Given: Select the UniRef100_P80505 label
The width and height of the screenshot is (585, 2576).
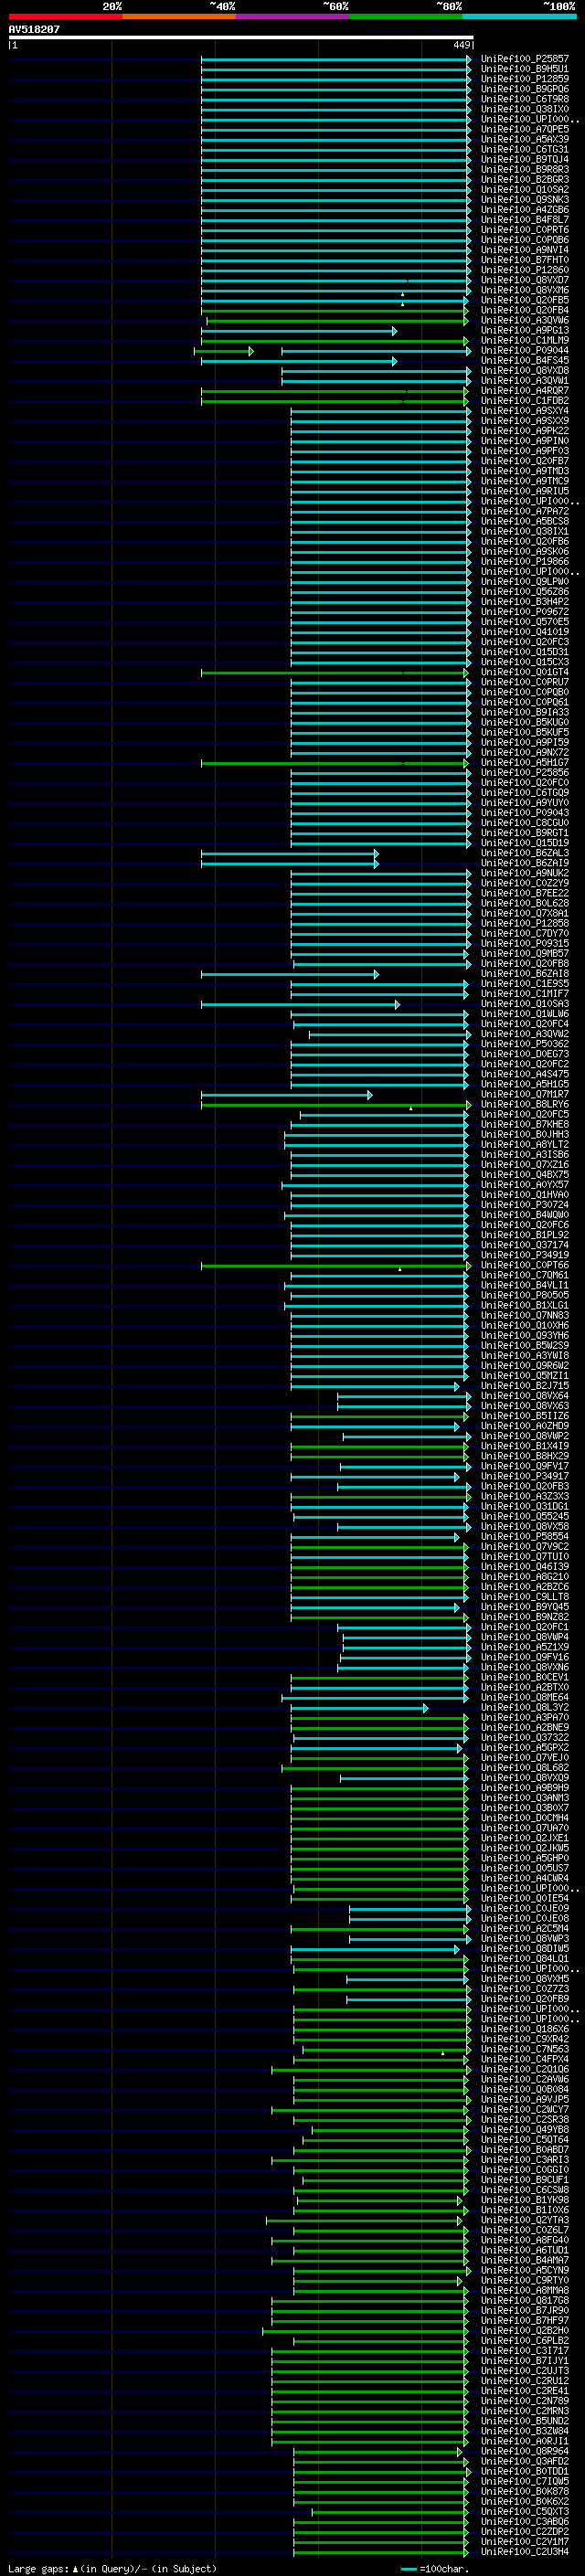Looking at the screenshot, I should tap(525, 1295).
